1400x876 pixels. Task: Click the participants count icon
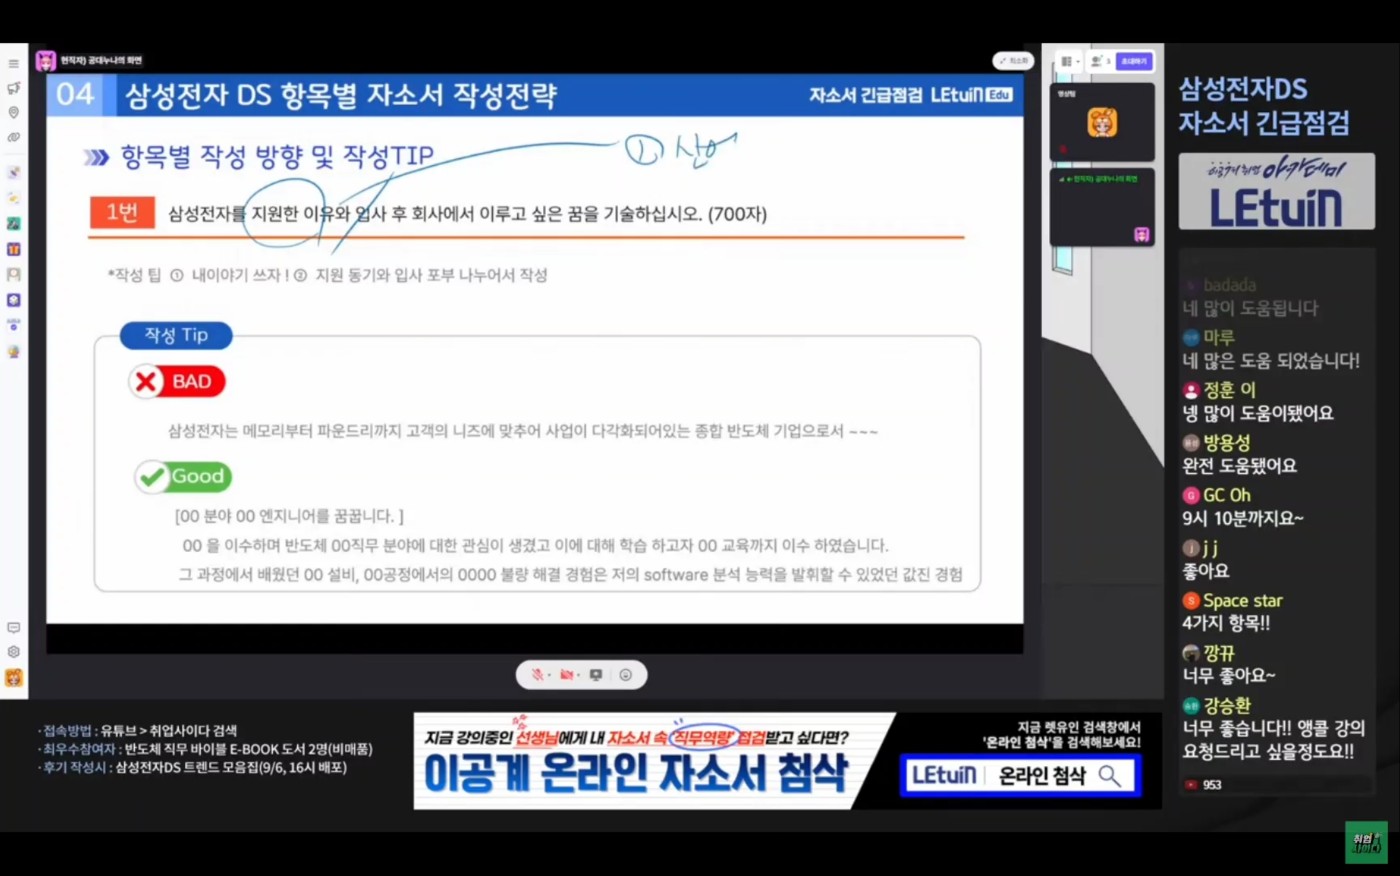pyautogui.click(x=1100, y=61)
